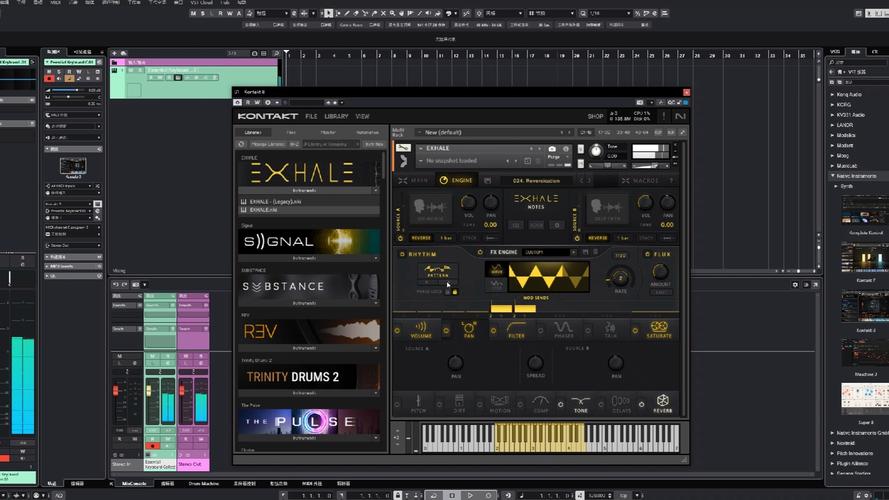This screenshot has height=500, width=889.
Task: Select the Saturate effect tape icon
Action: tap(659, 327)
